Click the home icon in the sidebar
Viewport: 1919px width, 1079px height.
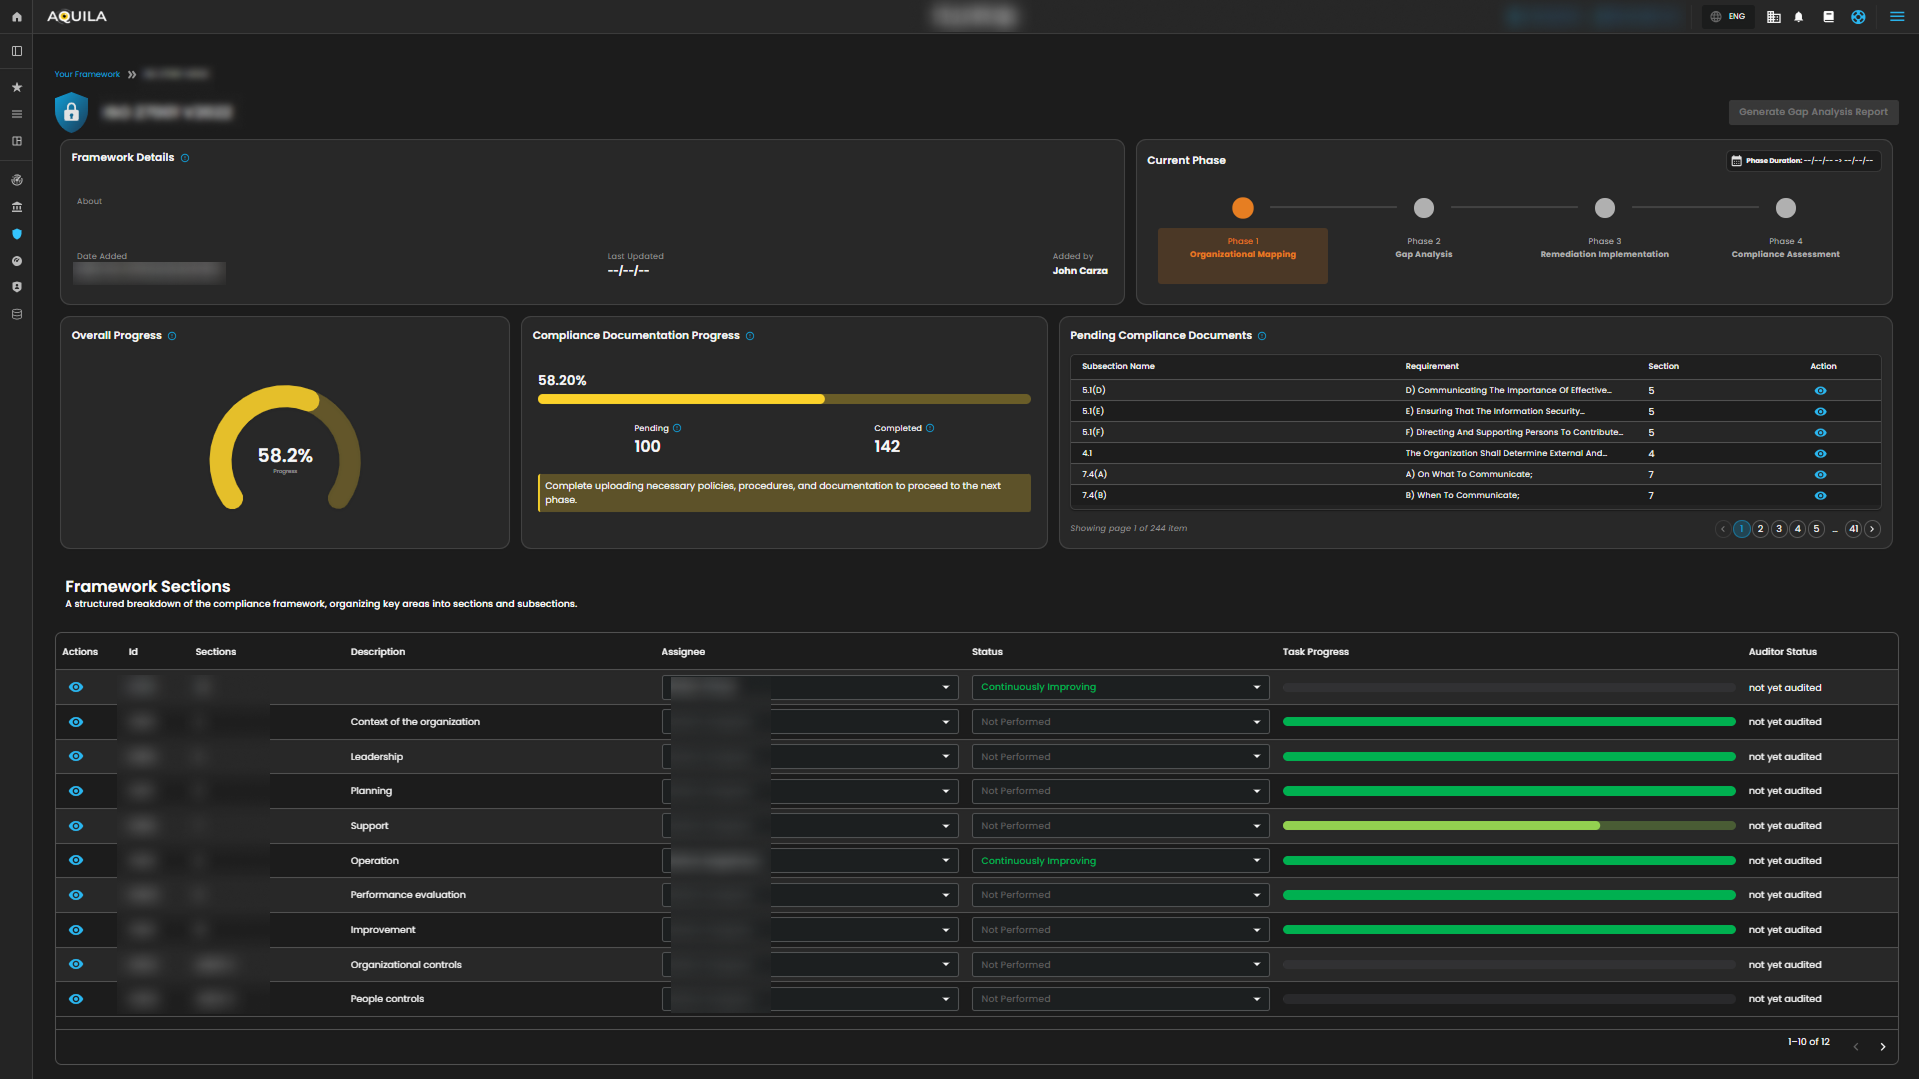[x=16, y=17]
